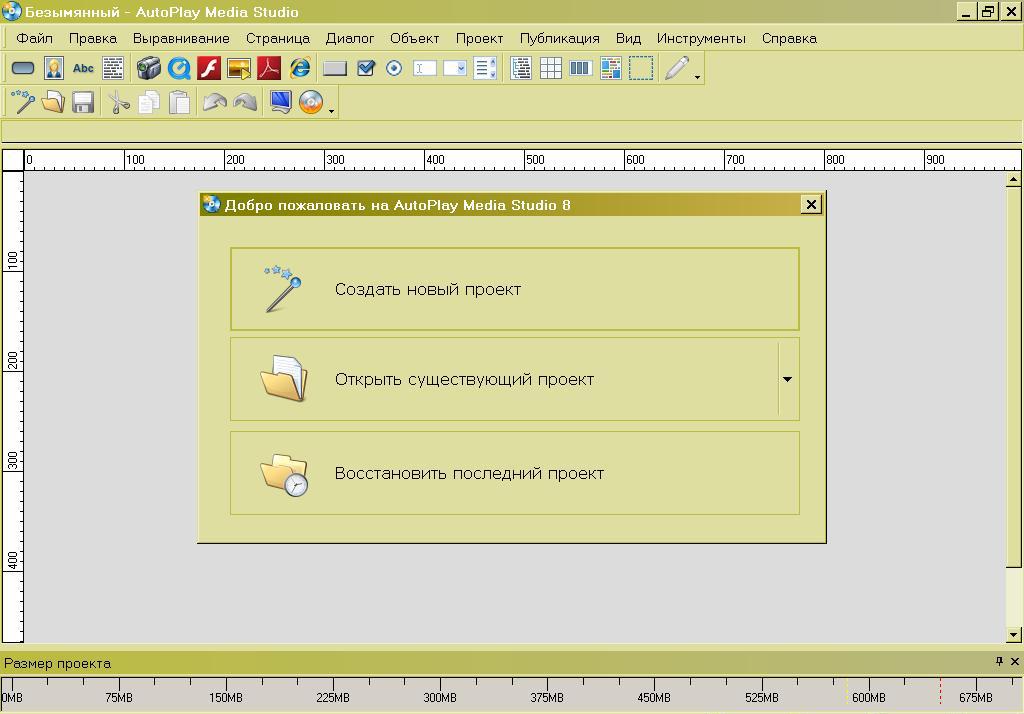
Task: Add a Grid object
Action: click(x=551, y=68)
